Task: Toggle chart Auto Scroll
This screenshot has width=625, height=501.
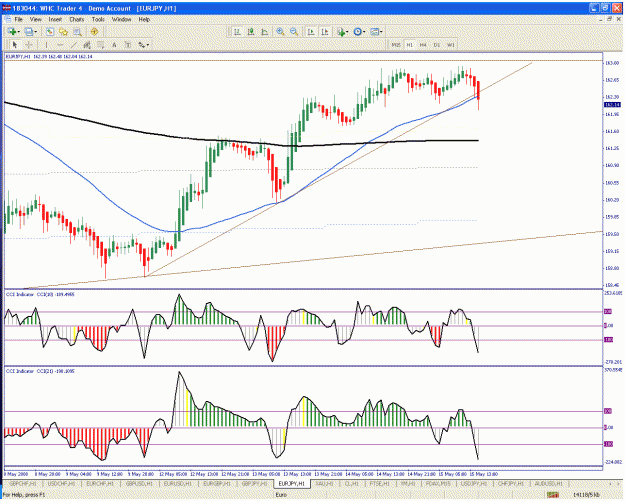Action: pos(311,31)
